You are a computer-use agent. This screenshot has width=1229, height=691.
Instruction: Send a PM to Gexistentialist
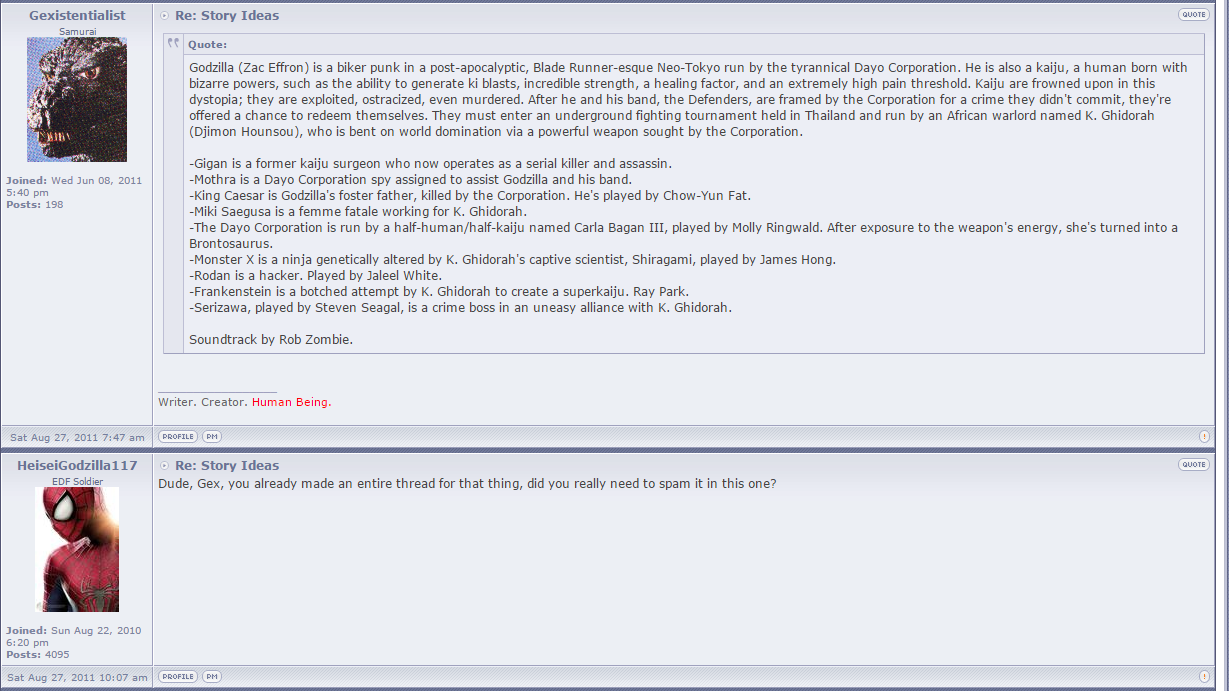point(212,436)
